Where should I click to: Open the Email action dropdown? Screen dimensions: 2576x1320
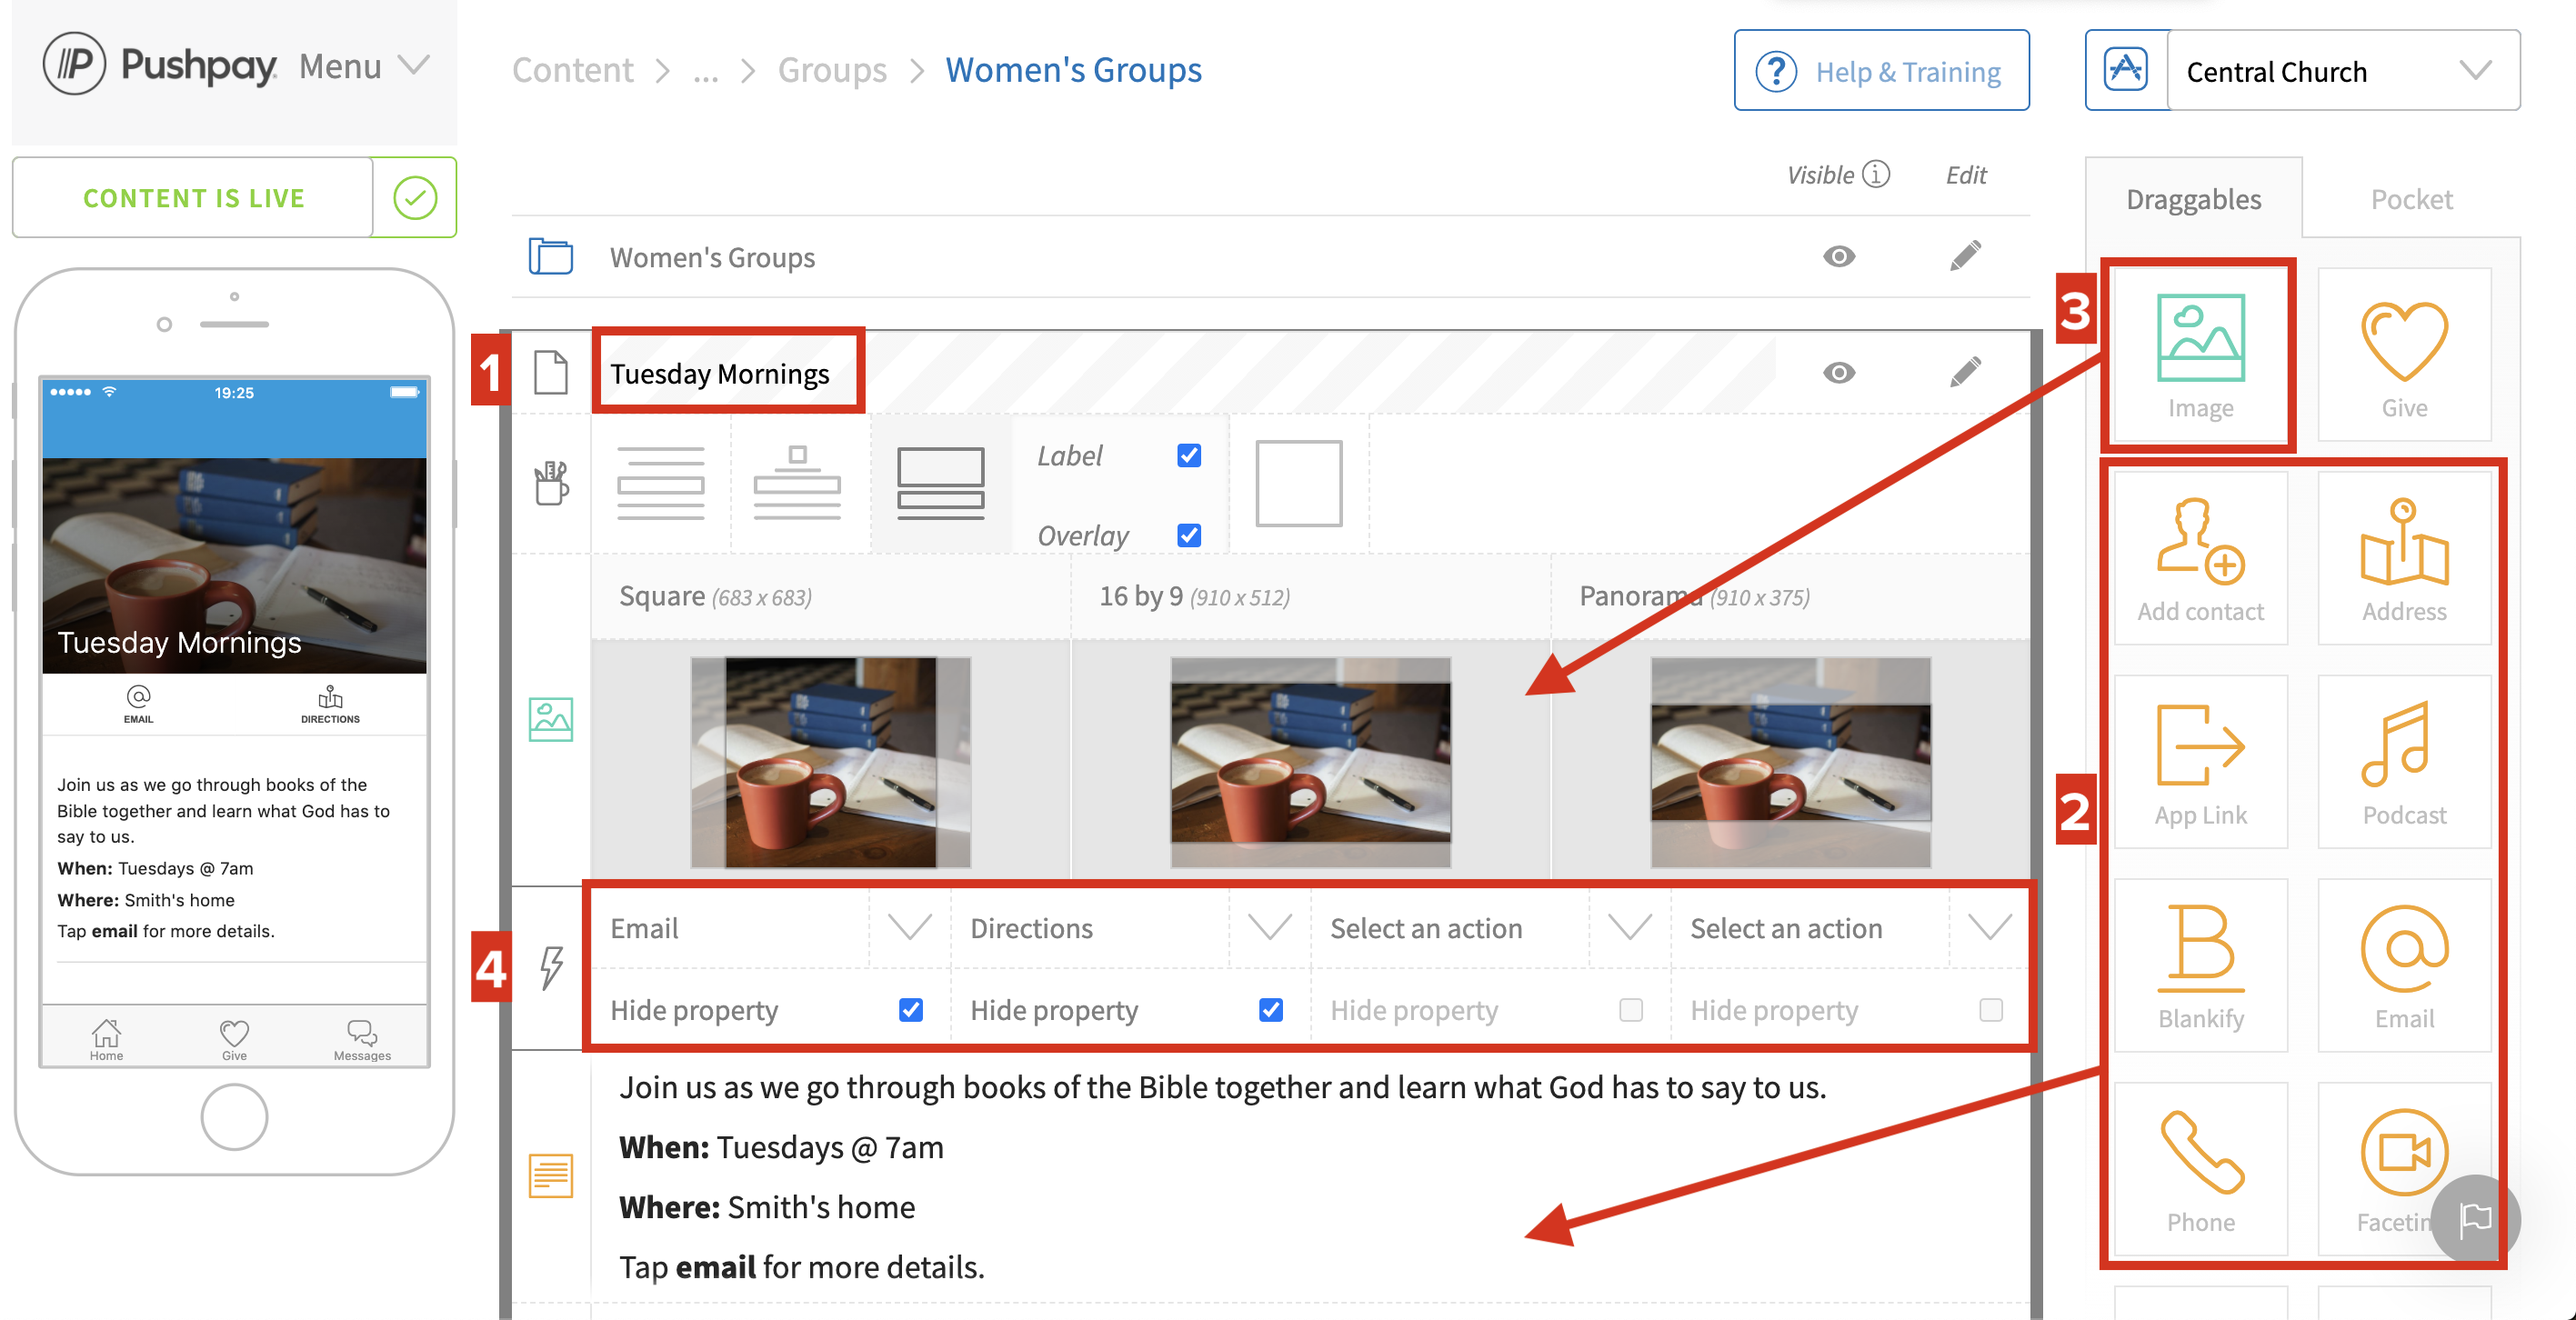click(x=909, y=928)
